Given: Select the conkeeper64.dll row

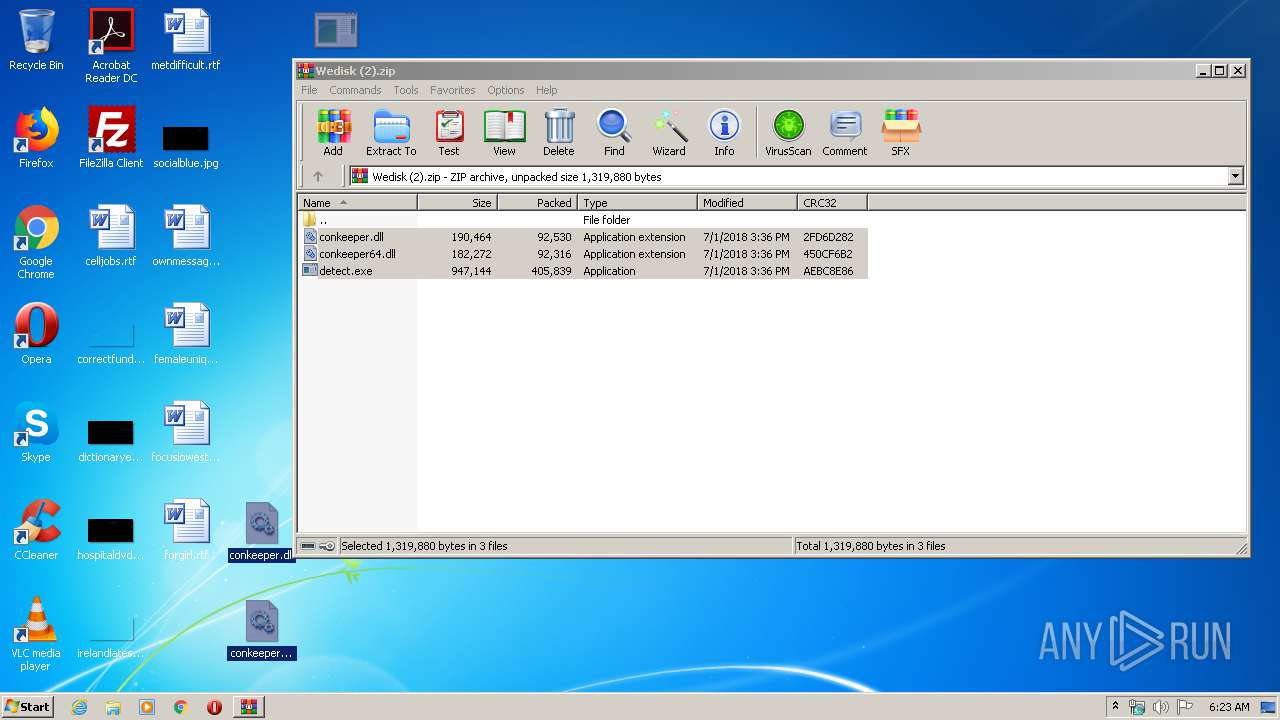Looking at the screenshot, I should (x=583, y=254).
